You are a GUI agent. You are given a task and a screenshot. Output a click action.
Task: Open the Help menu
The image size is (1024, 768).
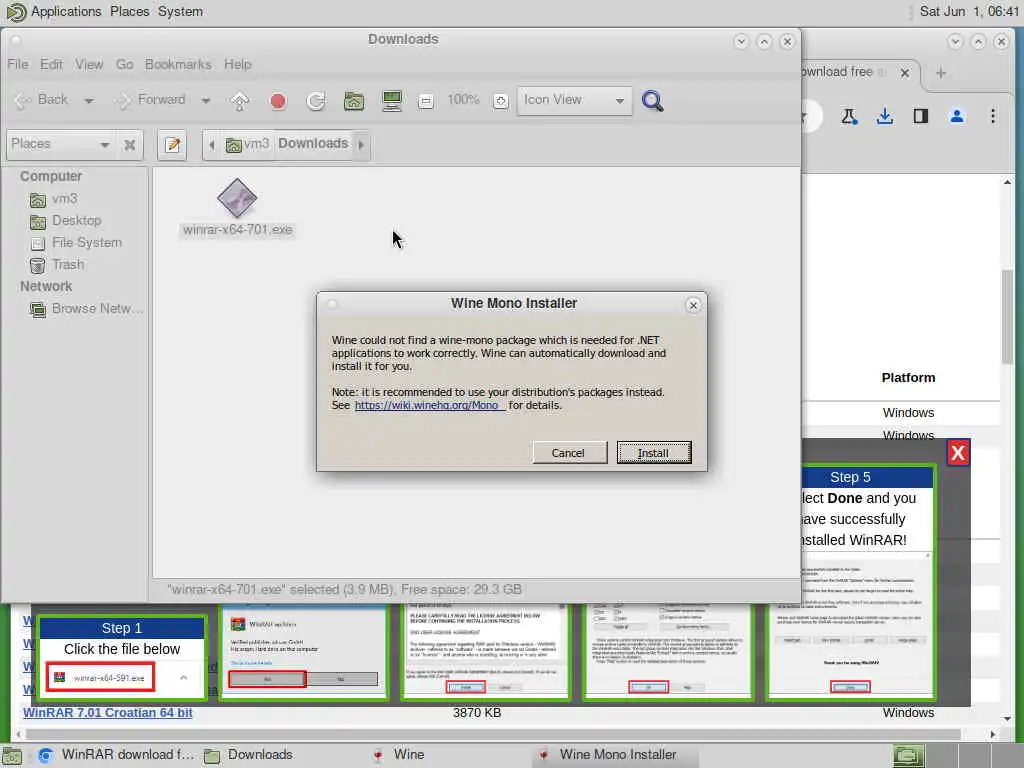238,64
